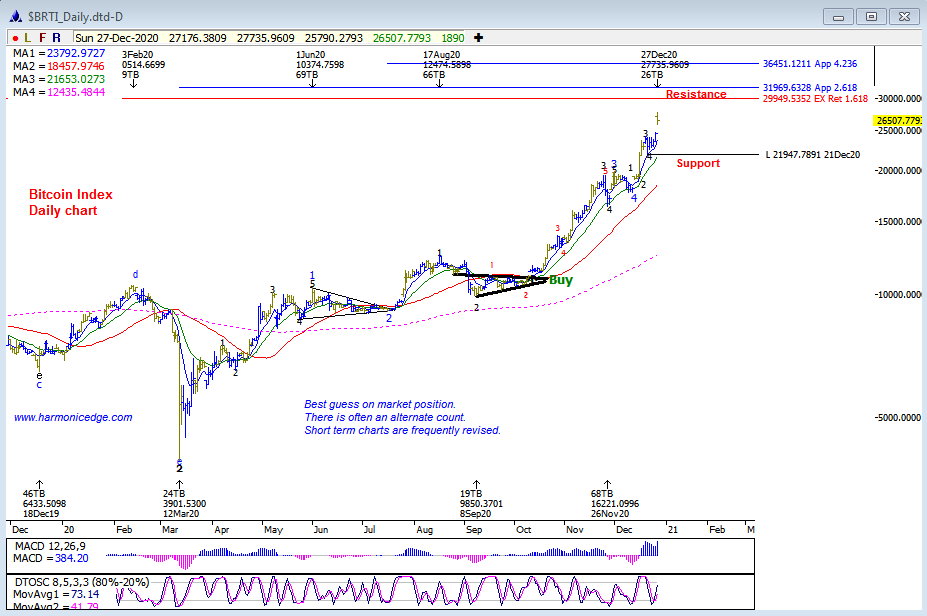Select the red Support label
Viewport: 927px width, 616px height.
[698, 163]
